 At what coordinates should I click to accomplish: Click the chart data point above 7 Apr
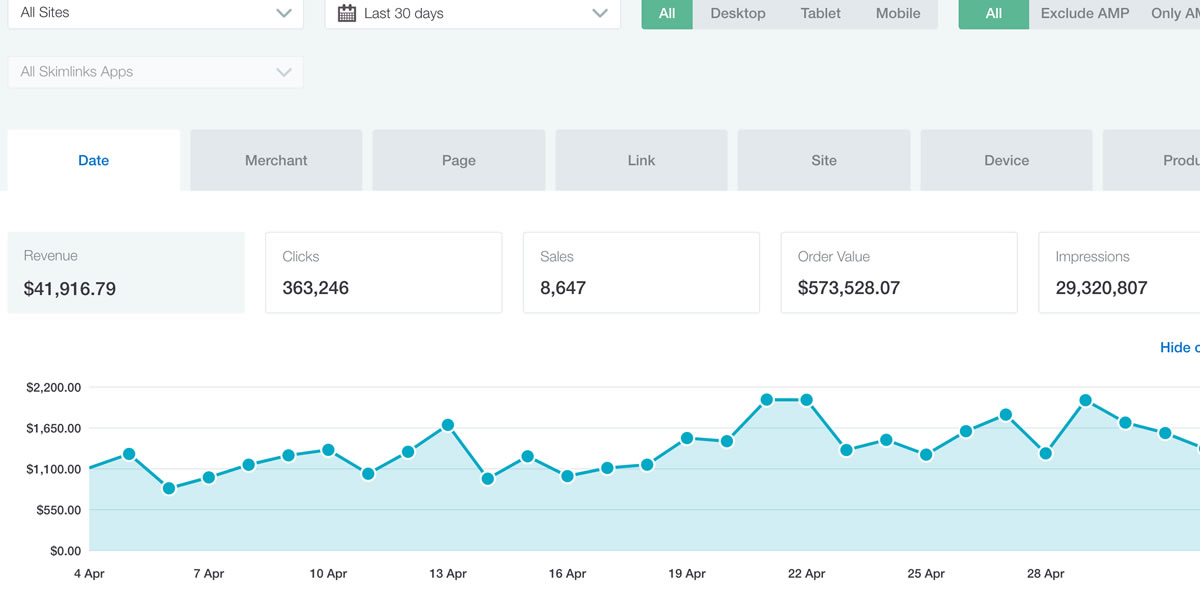209,477
